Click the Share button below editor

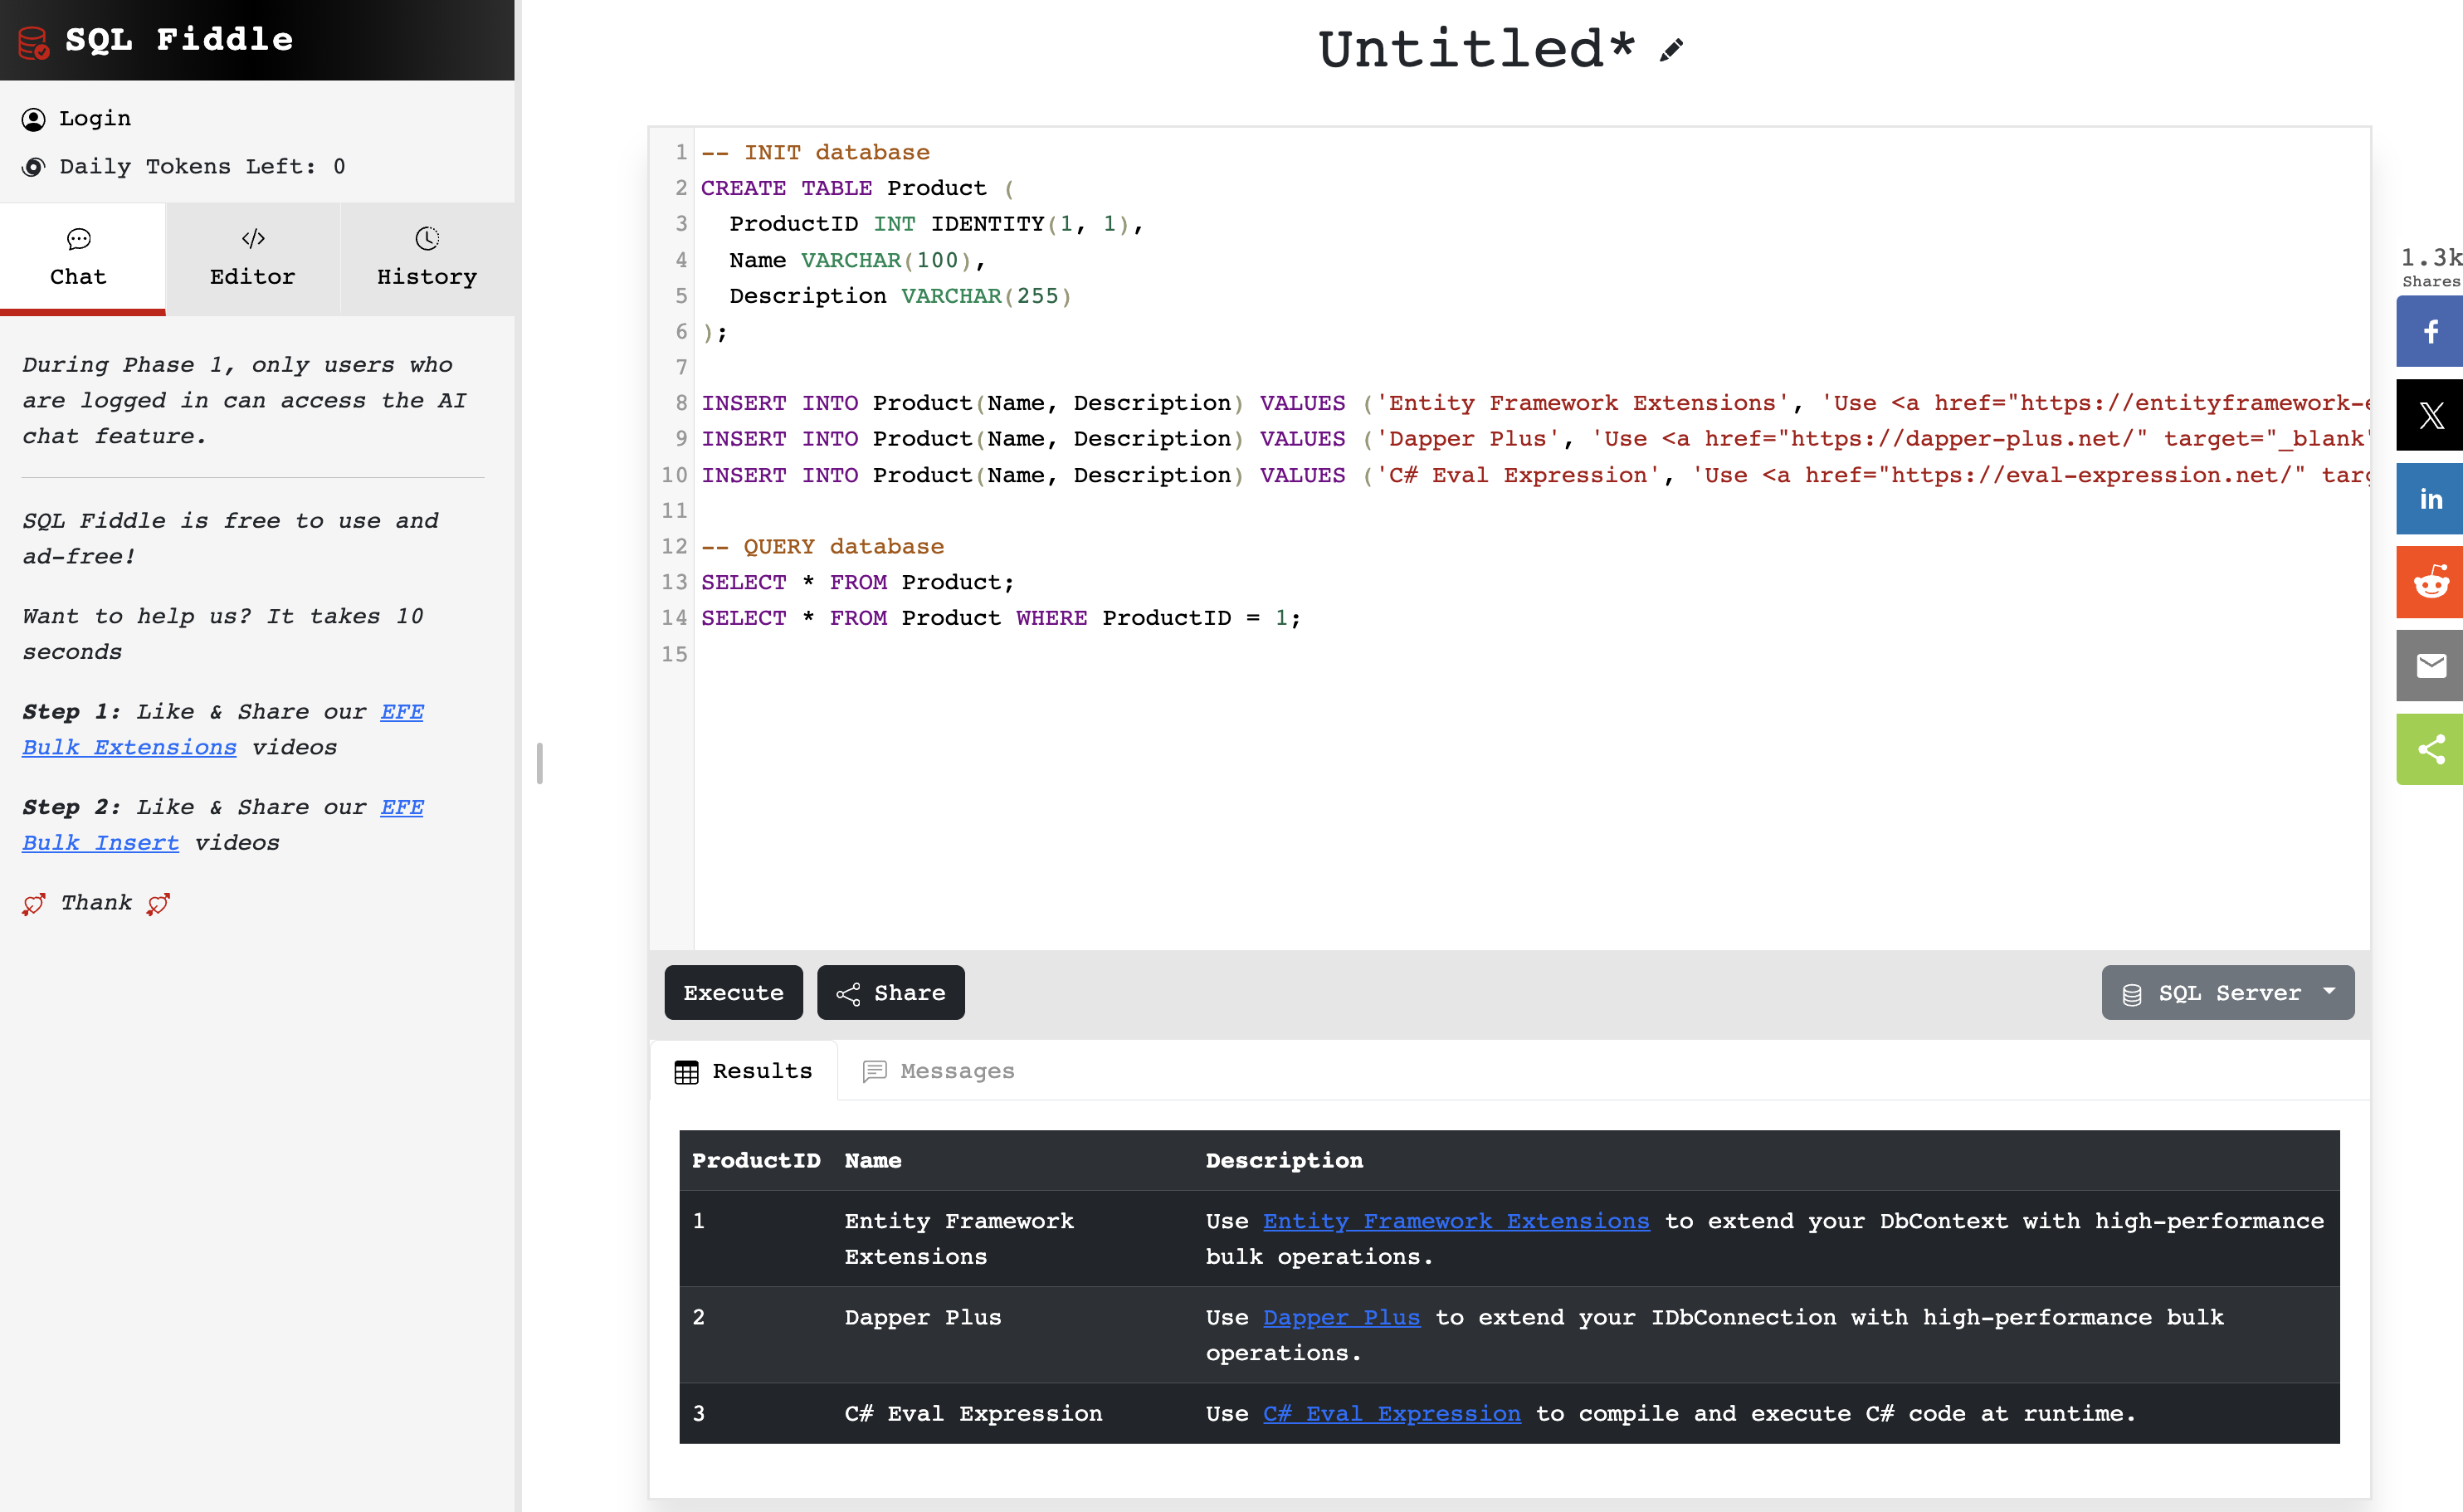(890, 993)
